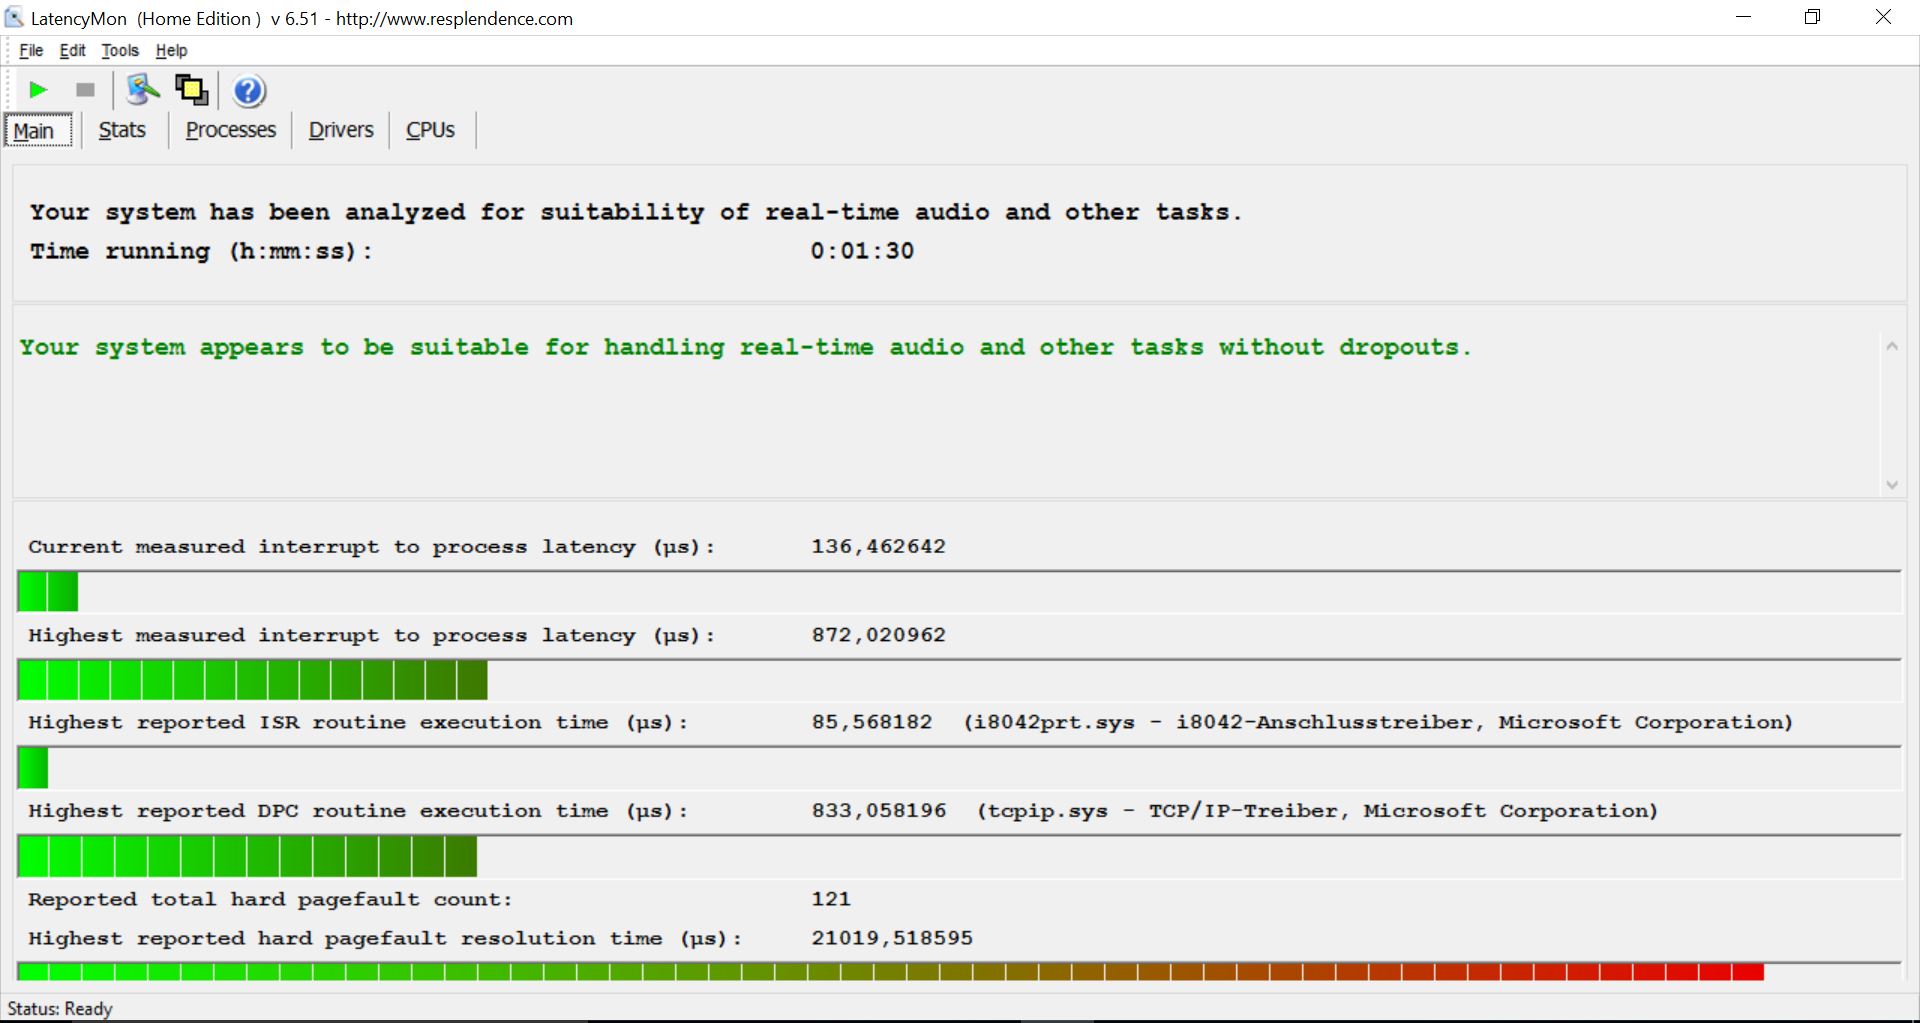Click the current interrupt latency bar
Image resolution: width=1920 pixels, height=1023 pixels.
pos(959,592)
